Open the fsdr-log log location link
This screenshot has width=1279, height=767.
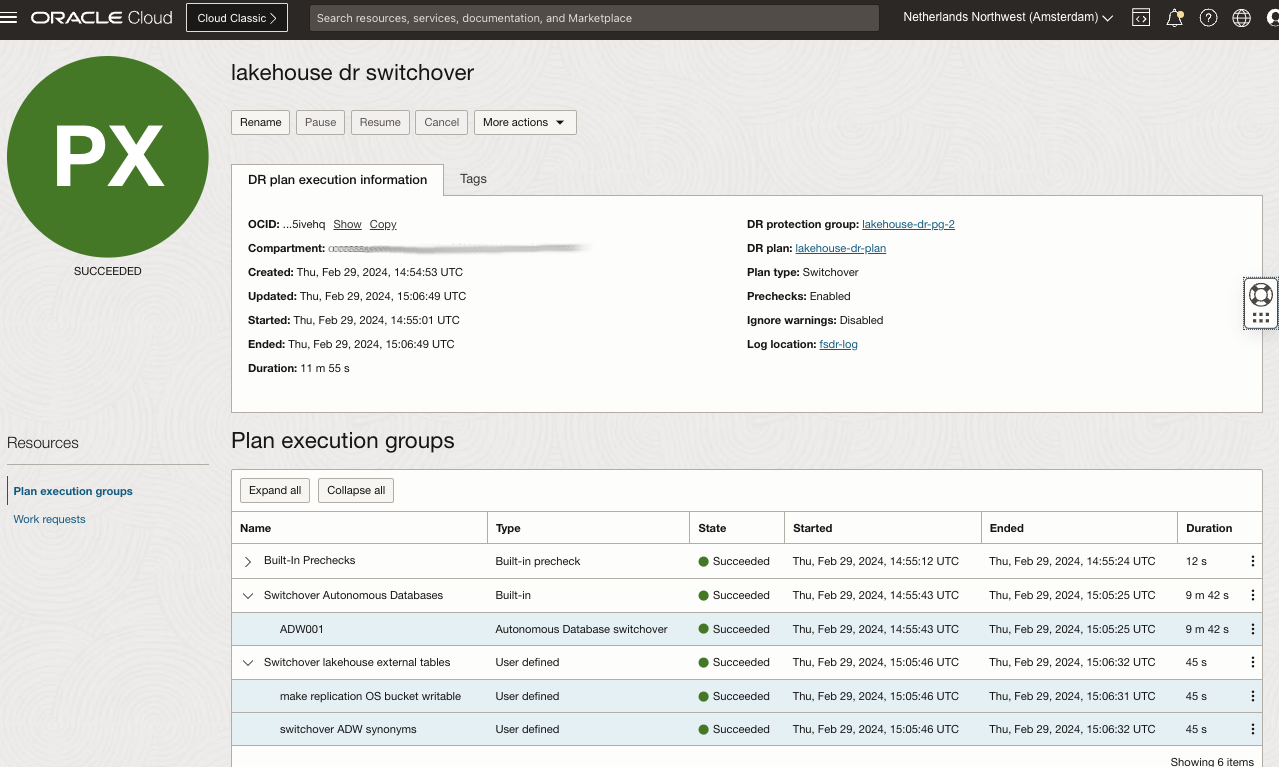(x=838, y=344)
